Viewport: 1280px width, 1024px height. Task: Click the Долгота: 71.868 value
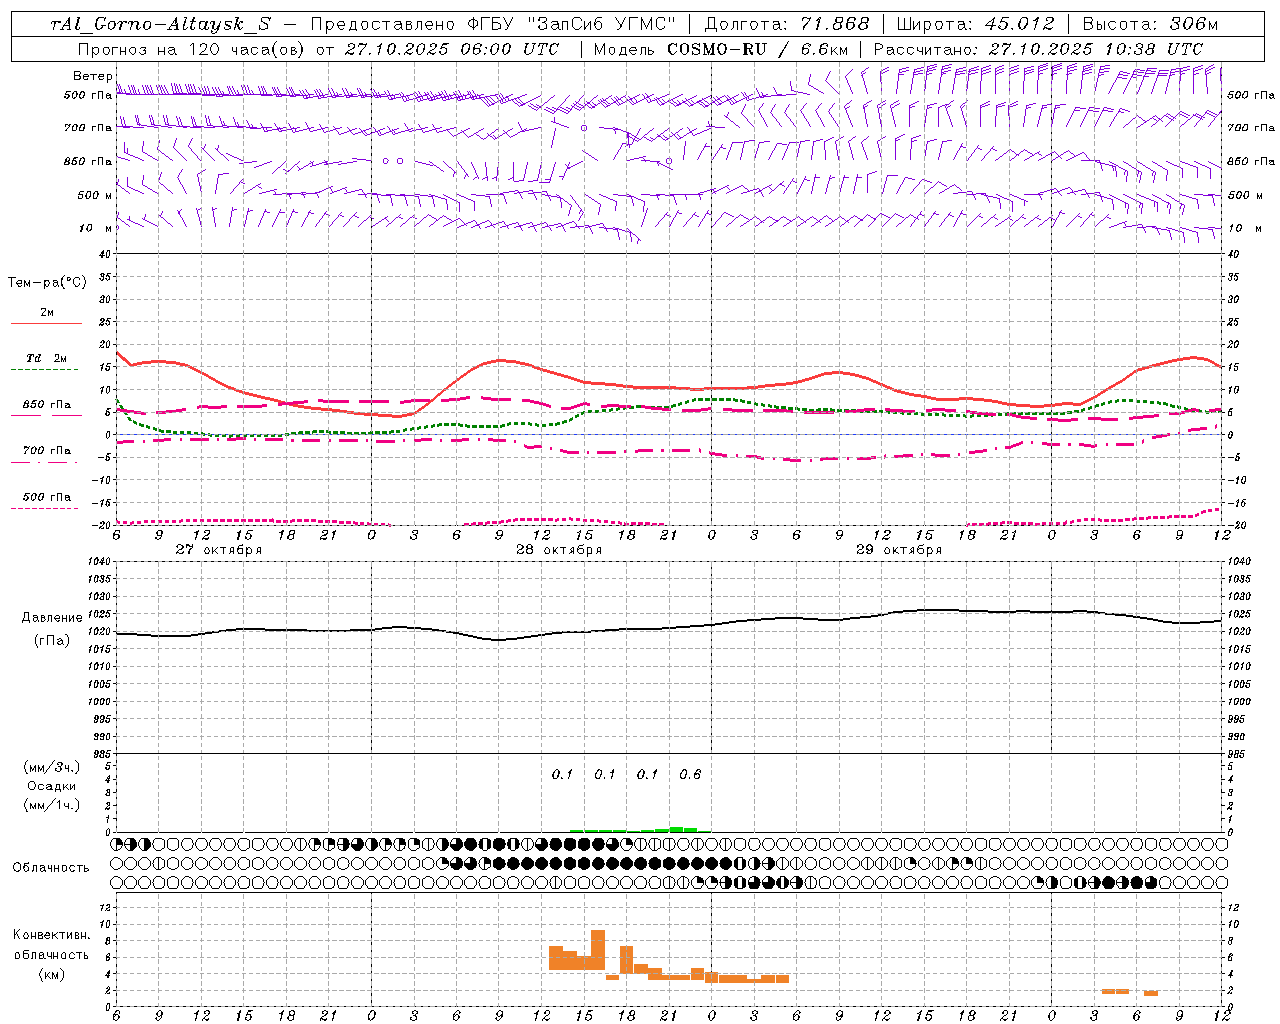point(787,25)
